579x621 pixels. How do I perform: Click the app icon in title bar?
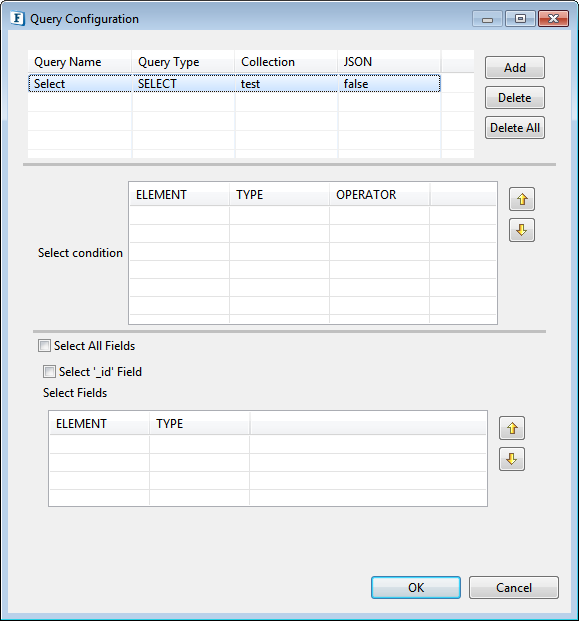click(18, 19)
